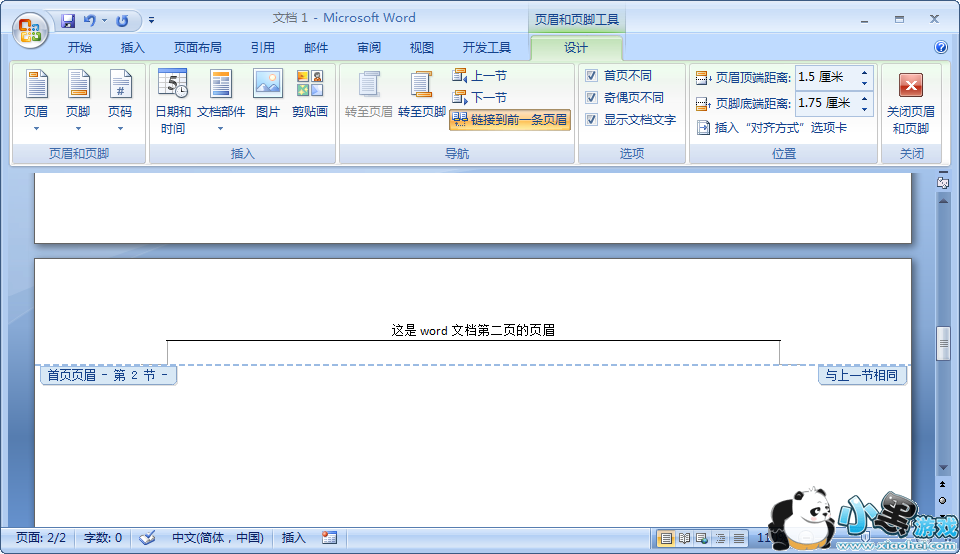
Task: Decrease 页眉顶端距离 with down arrow
Action: [x=864, y=83]
